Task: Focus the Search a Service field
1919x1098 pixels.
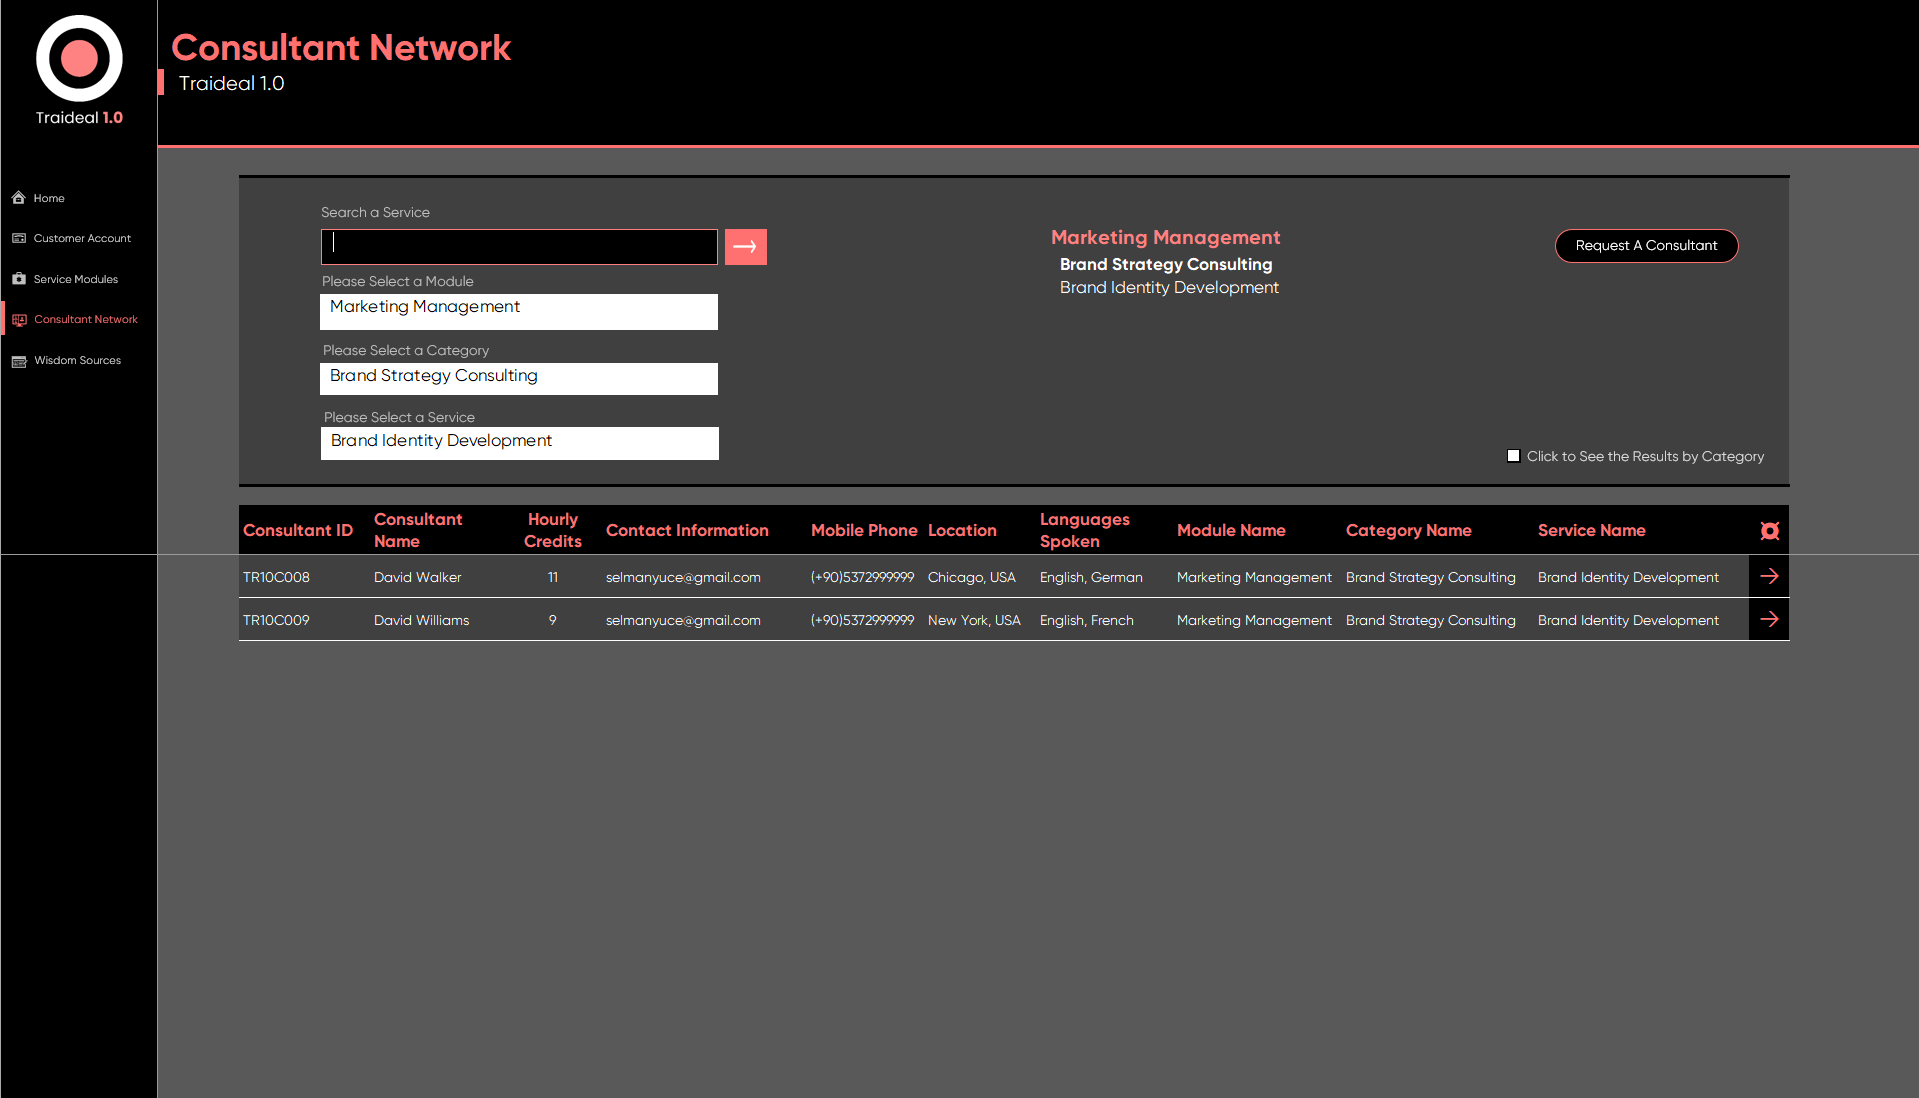Action: 519,247
